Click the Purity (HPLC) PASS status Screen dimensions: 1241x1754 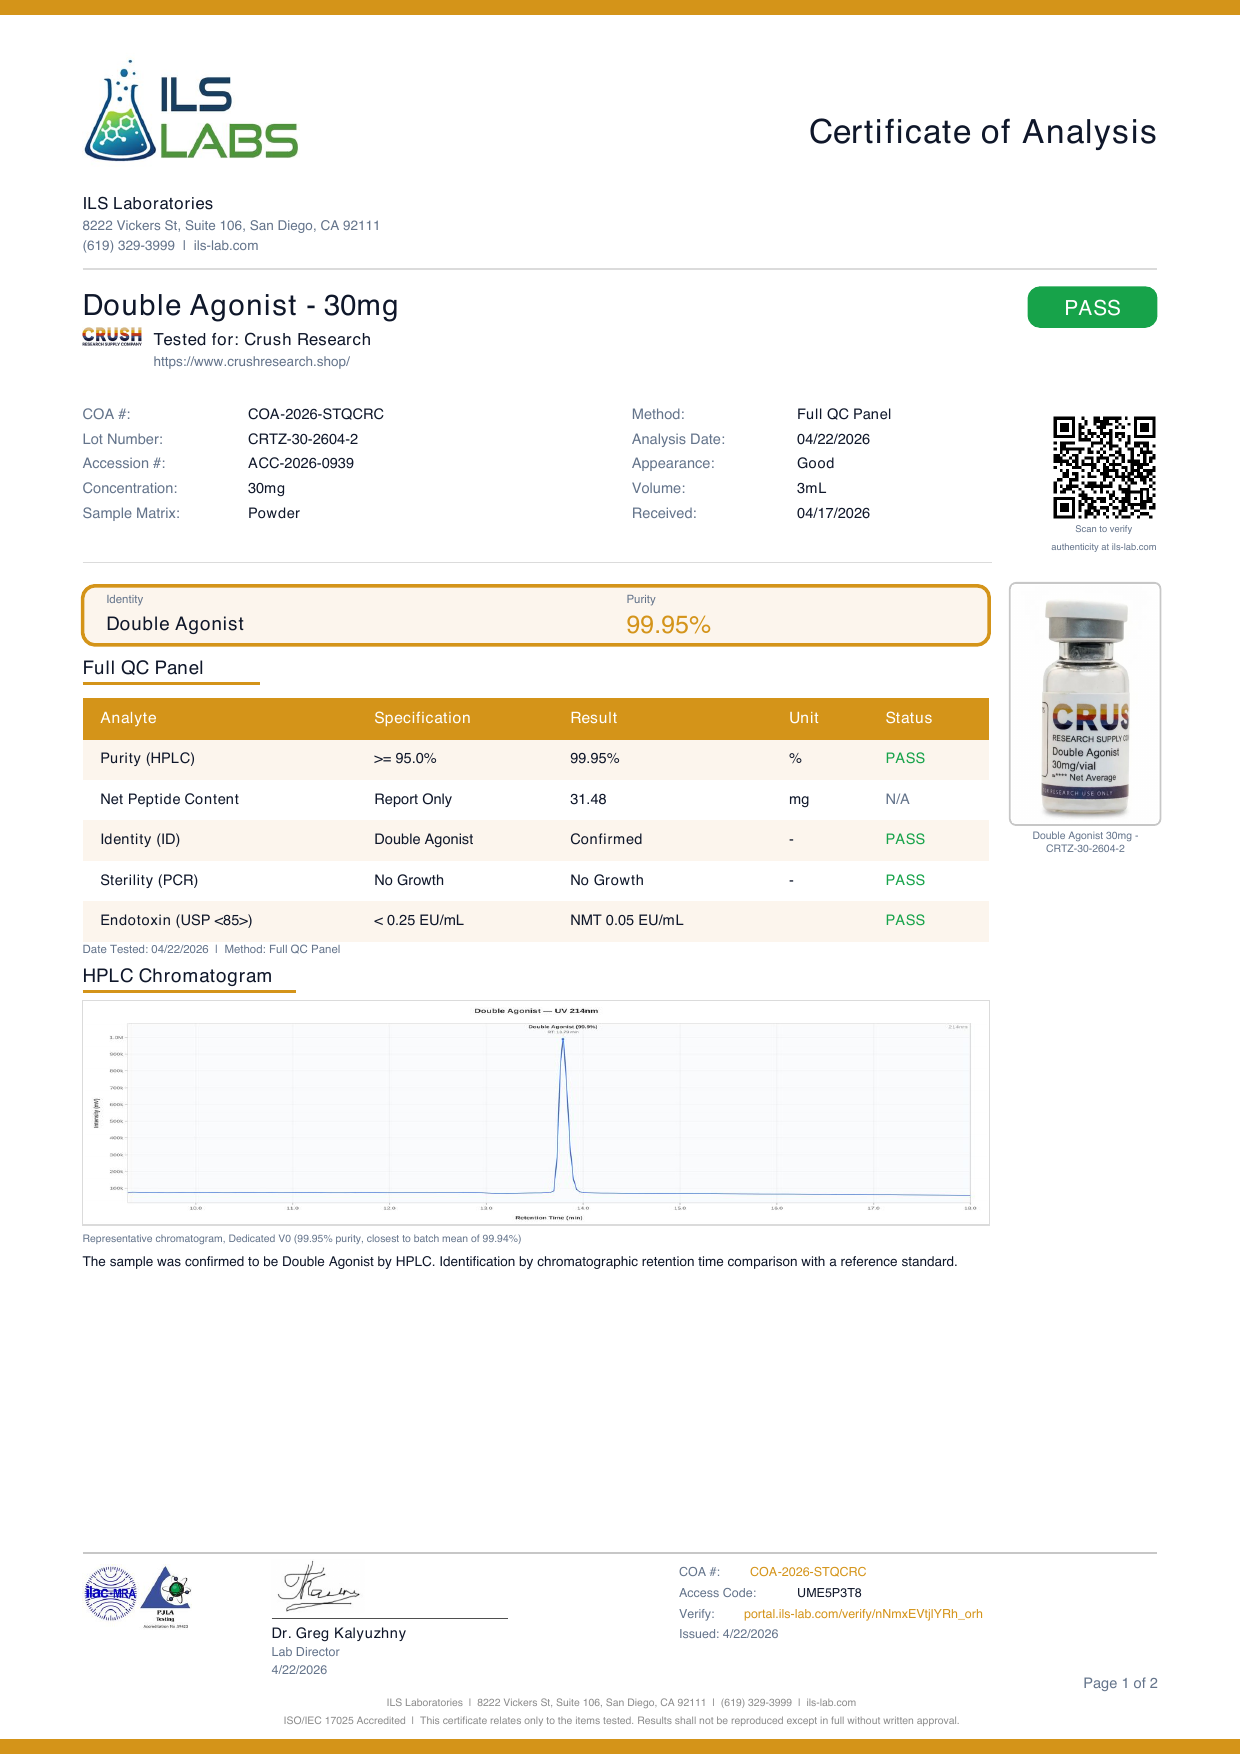(905, 758)
